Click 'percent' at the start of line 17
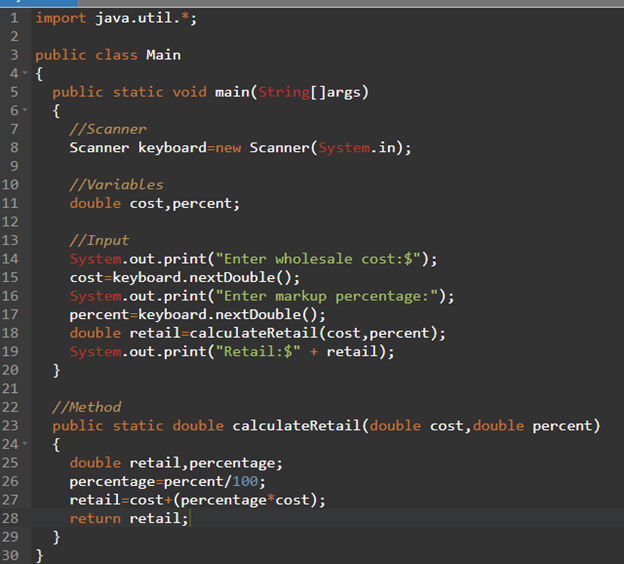Viewport: 624px width, 564px height. [x=99, y=315]
